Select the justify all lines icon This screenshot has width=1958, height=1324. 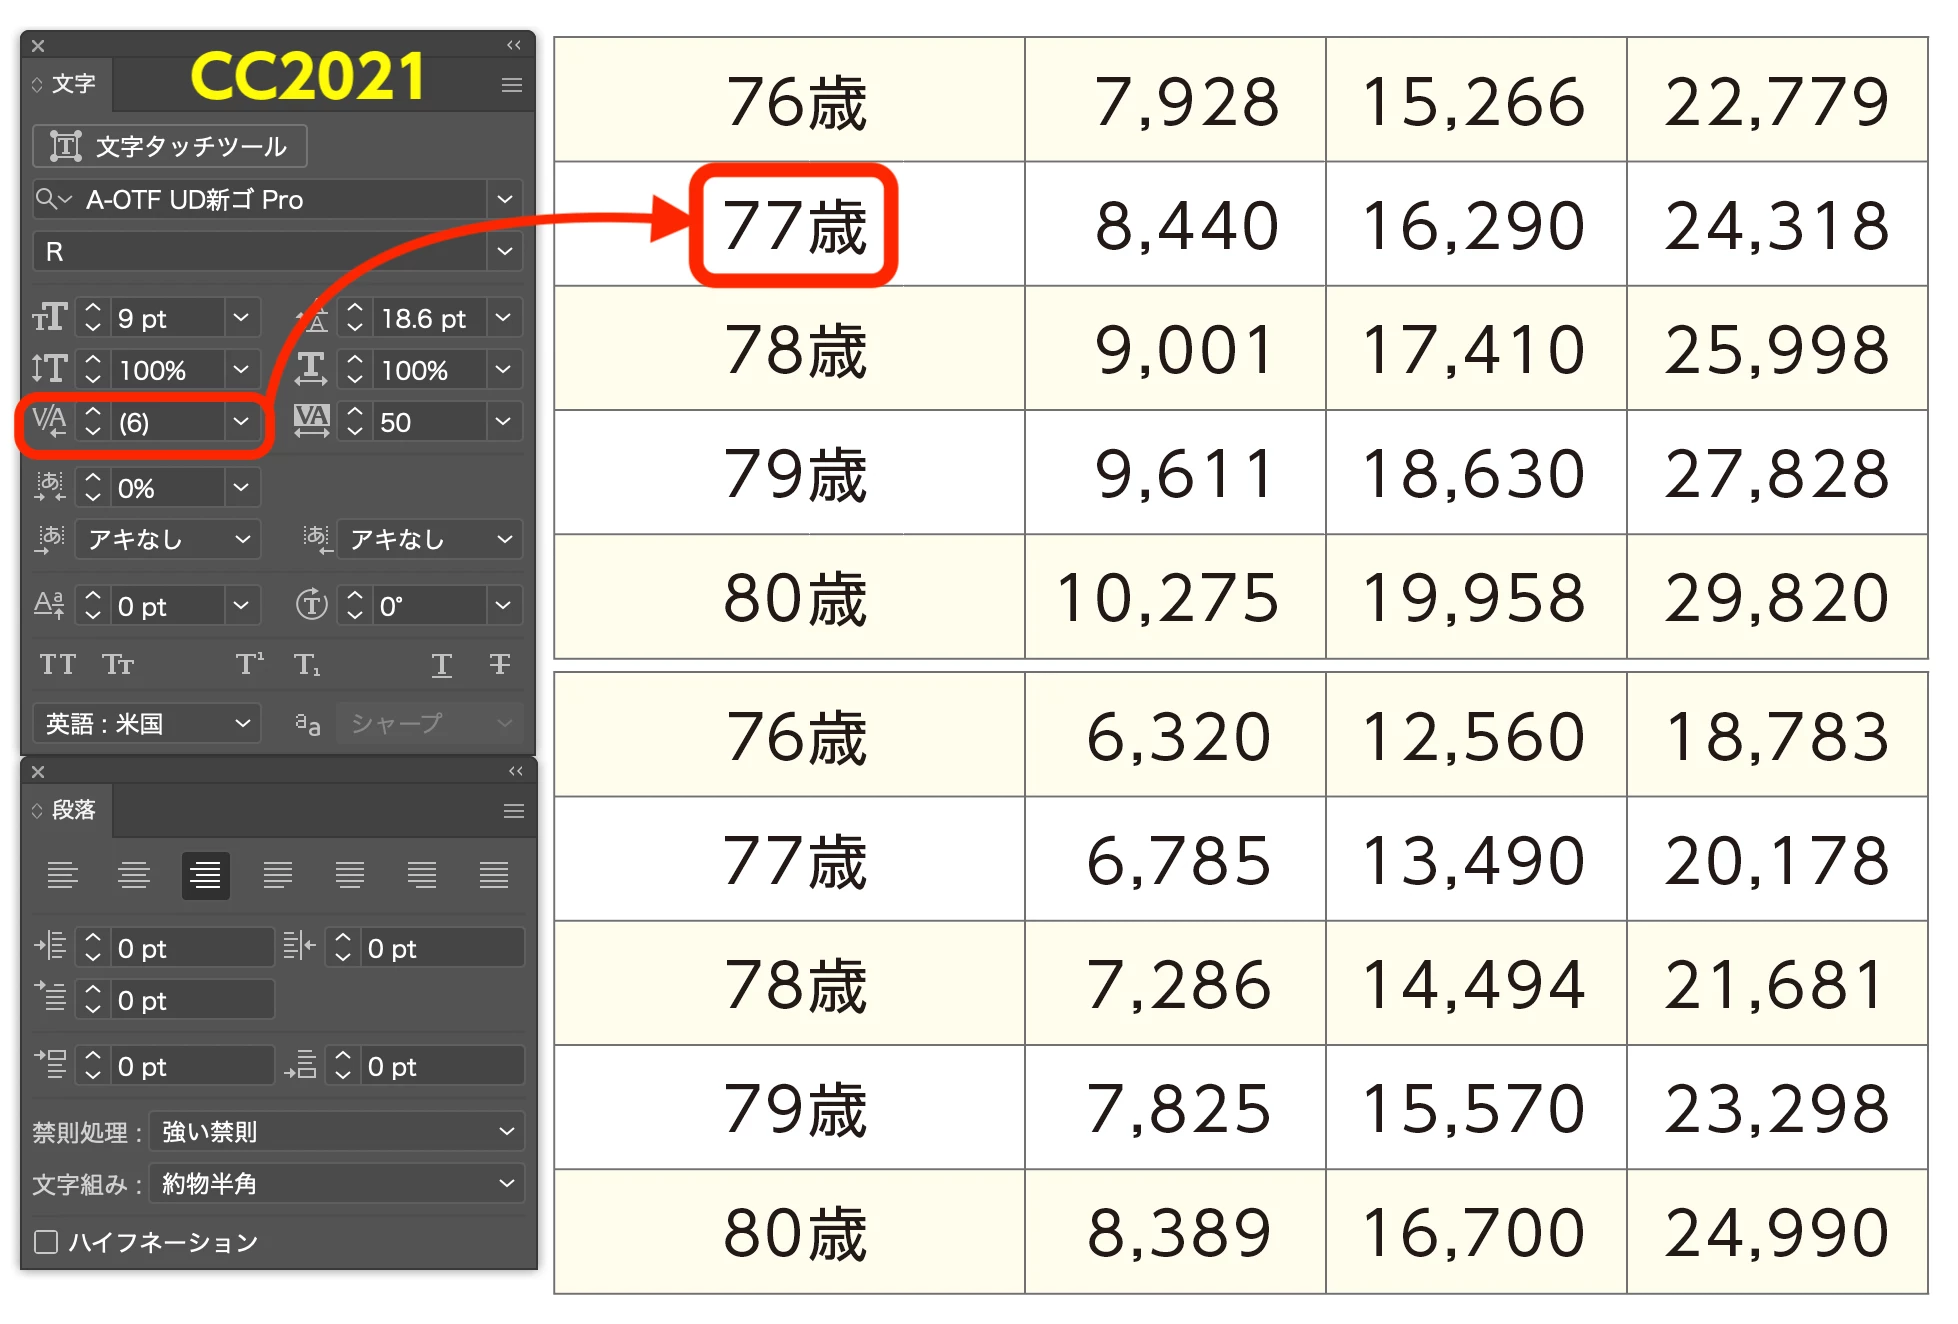coord(494,876)
